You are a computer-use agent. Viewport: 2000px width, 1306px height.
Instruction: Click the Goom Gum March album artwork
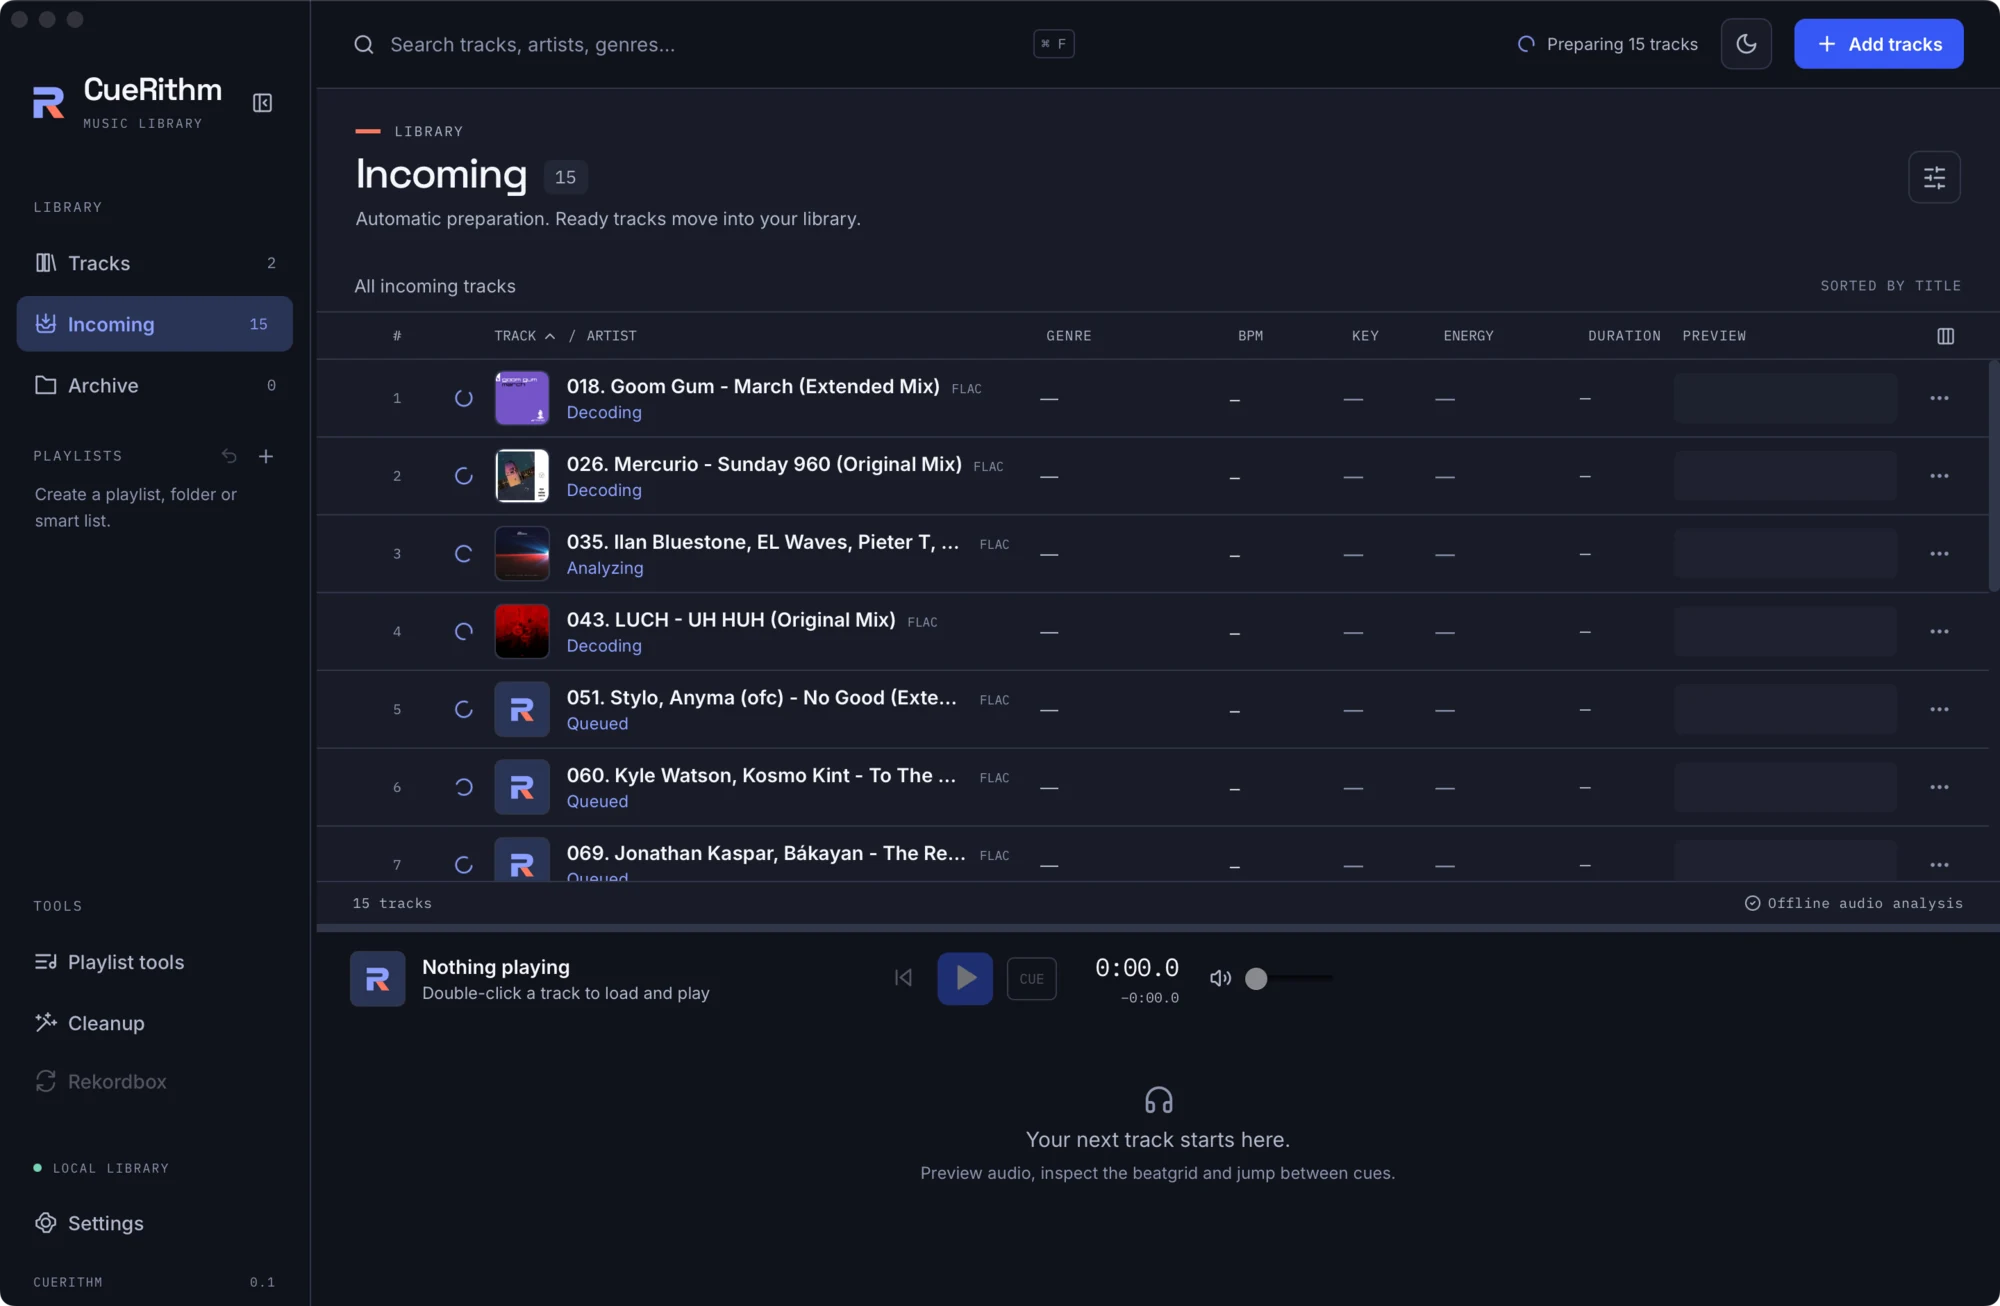(522, 398)
